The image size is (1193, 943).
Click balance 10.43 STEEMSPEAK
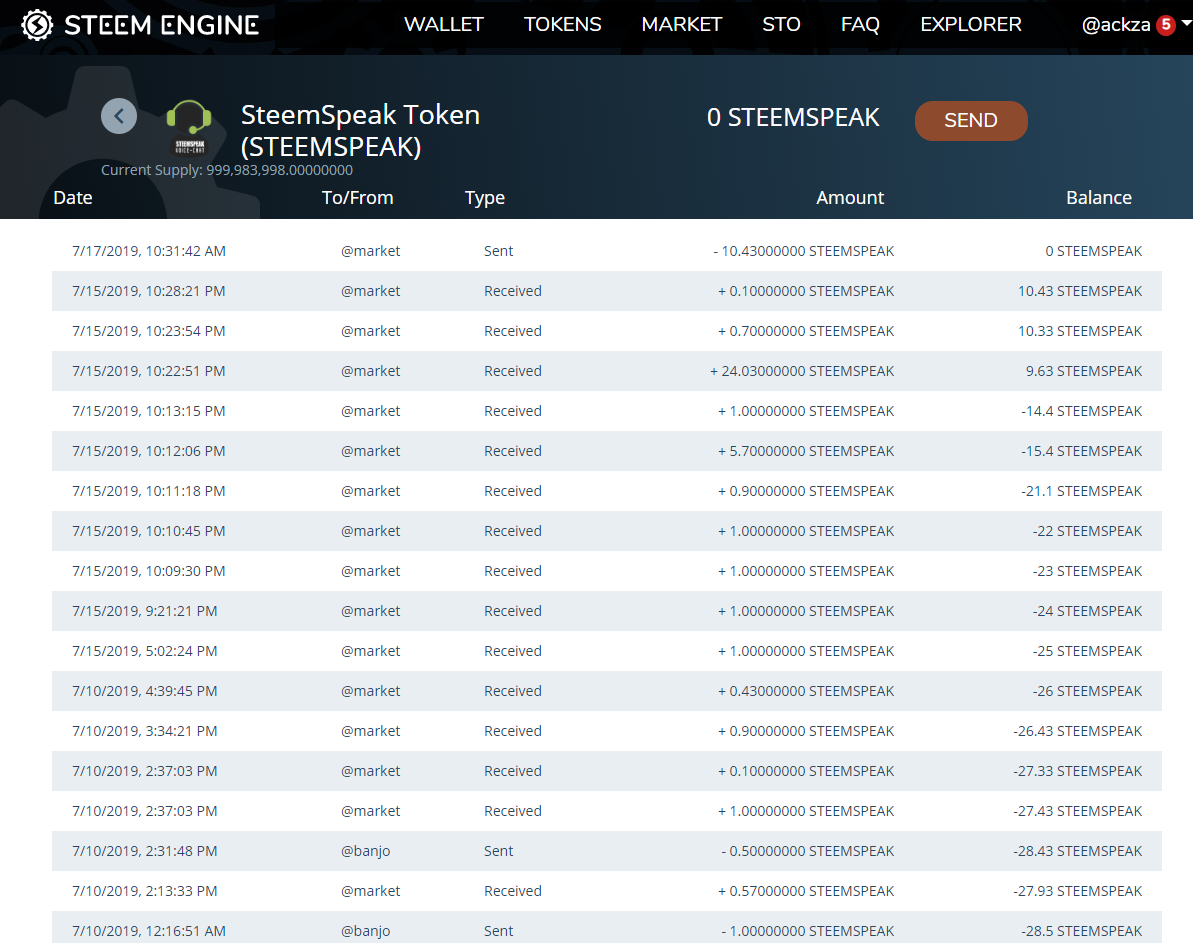coord(1080,291)
